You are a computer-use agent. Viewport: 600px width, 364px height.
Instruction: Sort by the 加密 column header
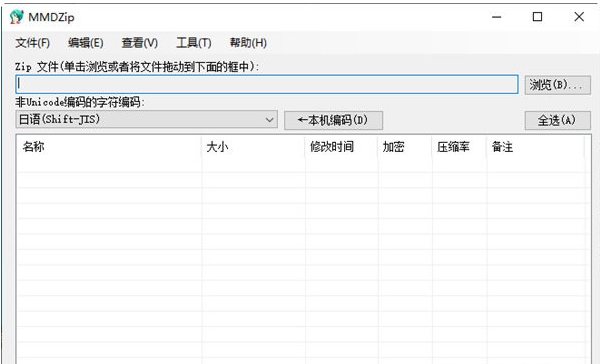click(405, 147)
